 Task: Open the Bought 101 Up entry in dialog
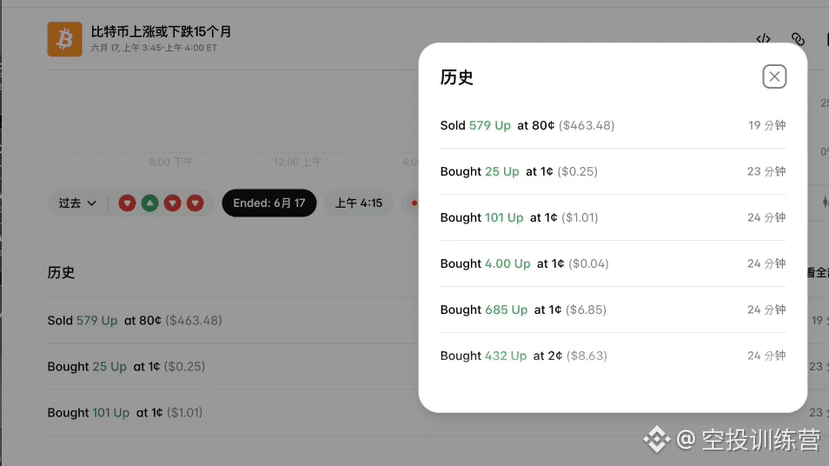[x=613, y=217]
